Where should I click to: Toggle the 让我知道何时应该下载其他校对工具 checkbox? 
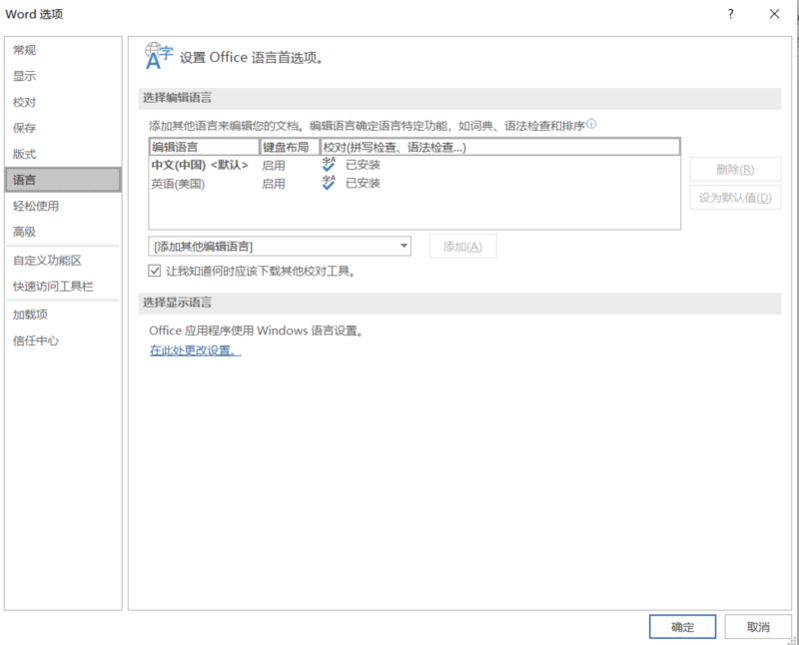click(155, 270)
